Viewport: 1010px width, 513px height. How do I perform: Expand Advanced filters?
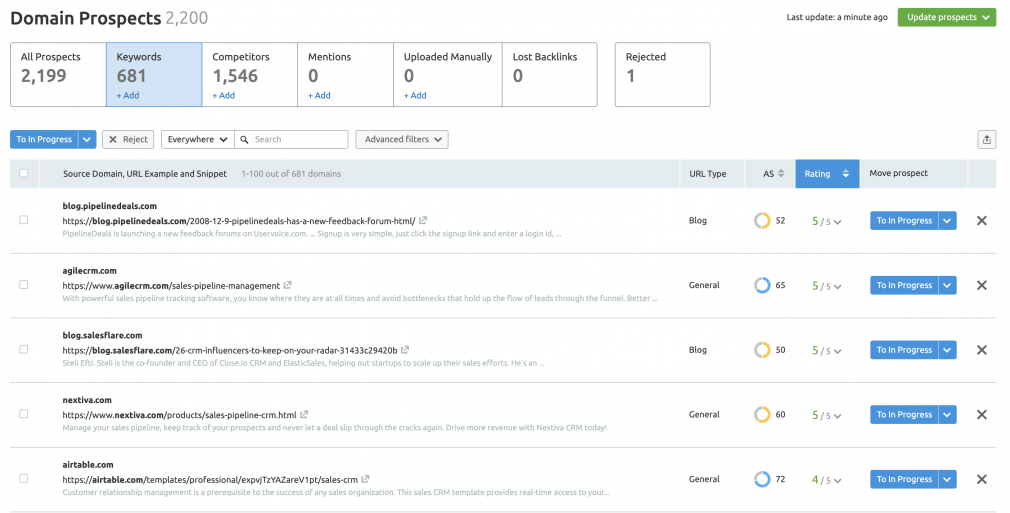(402, 139)
